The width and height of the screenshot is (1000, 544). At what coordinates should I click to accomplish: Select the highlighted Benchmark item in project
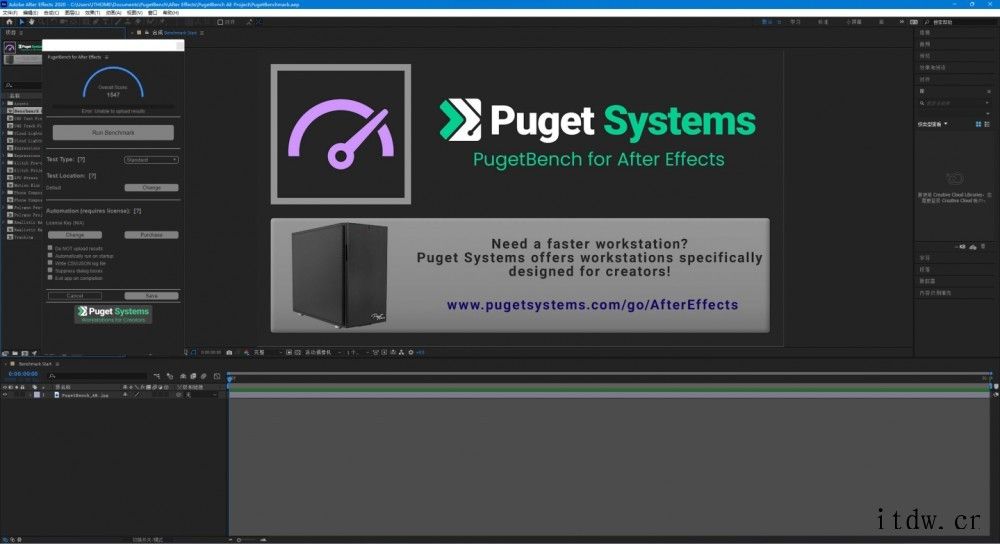(26, 111)
